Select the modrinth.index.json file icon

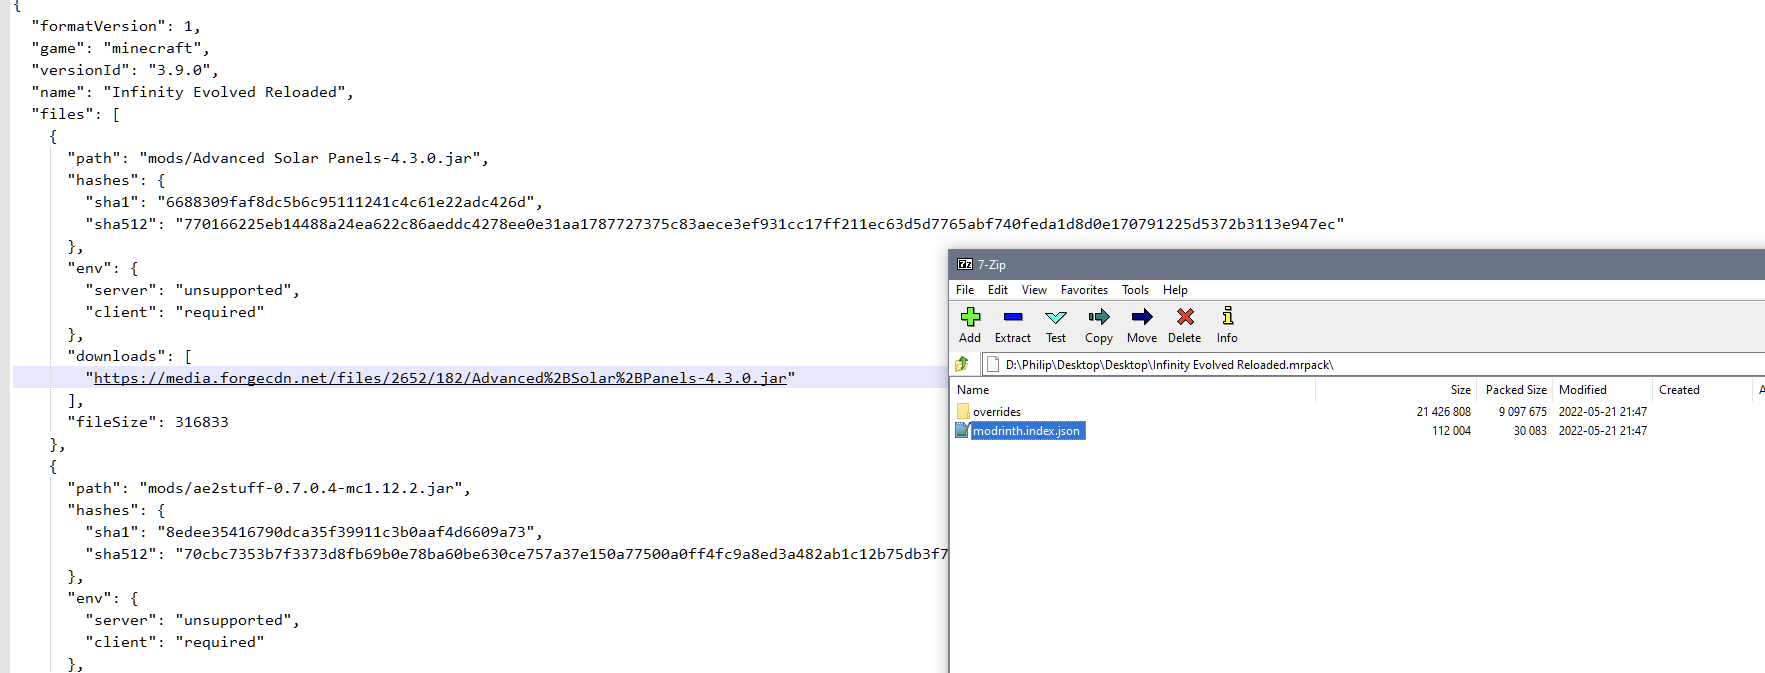point(962,430)
